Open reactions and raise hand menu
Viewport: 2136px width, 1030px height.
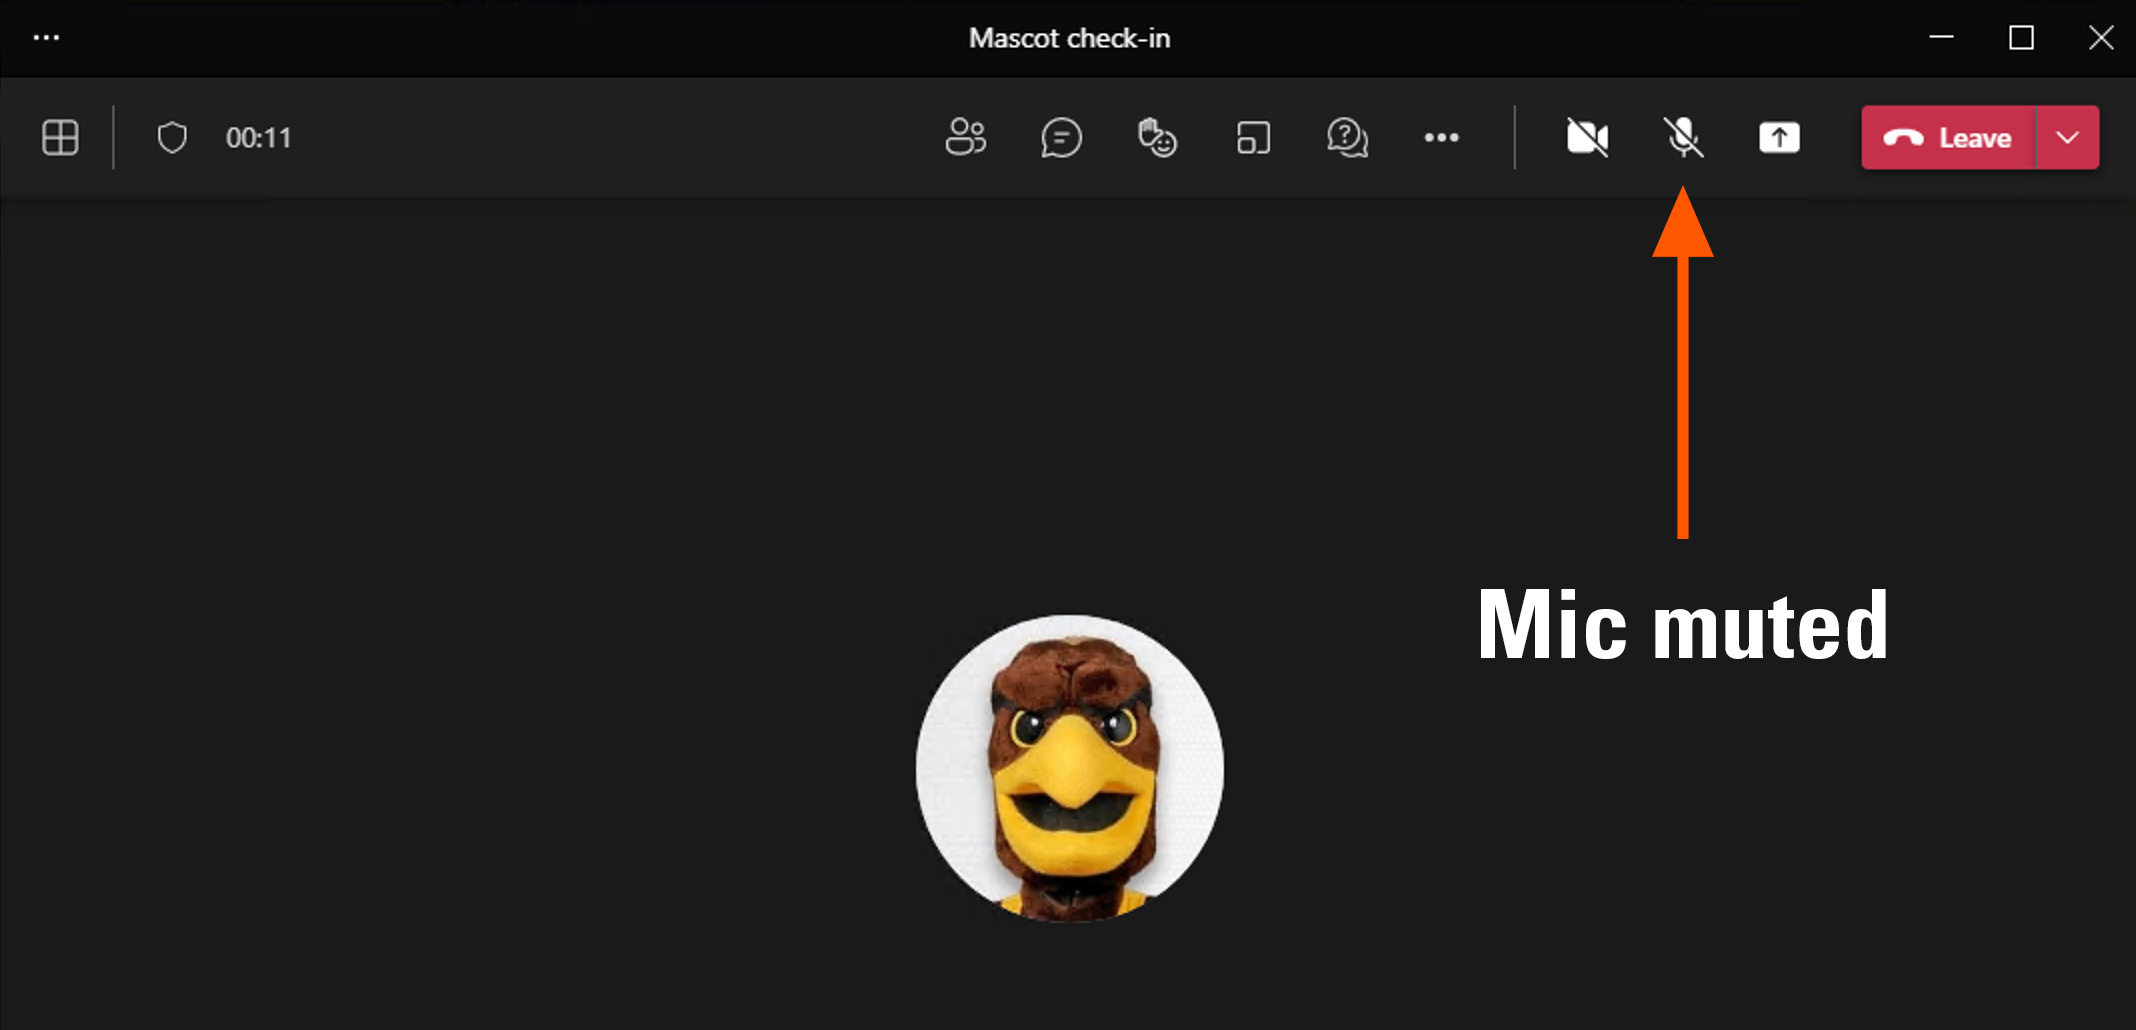pyautogui.click(x=1157, y=138)
